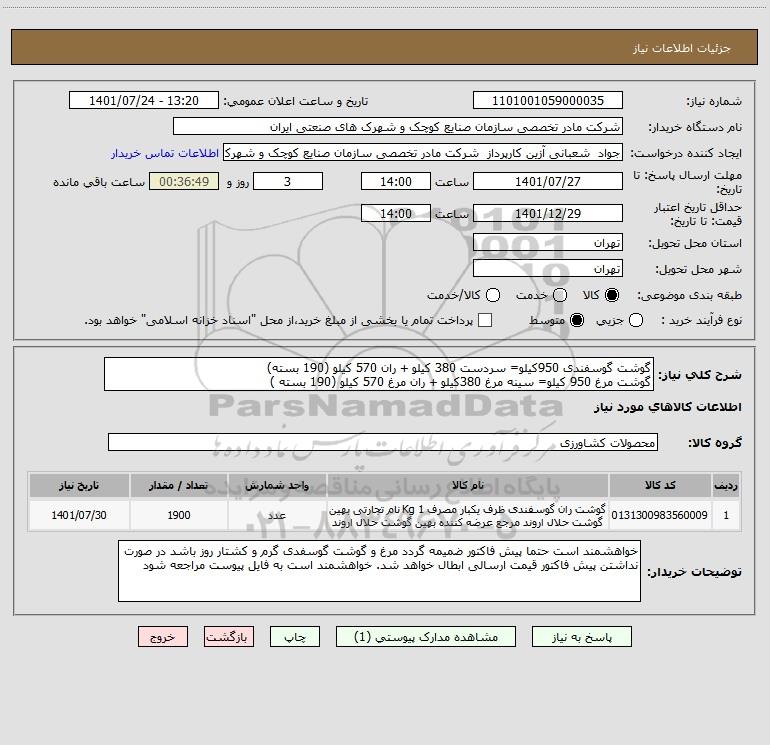Click the remaining time countdown 00:36:49
Screen dimensions: 770x745
[184, 181]
